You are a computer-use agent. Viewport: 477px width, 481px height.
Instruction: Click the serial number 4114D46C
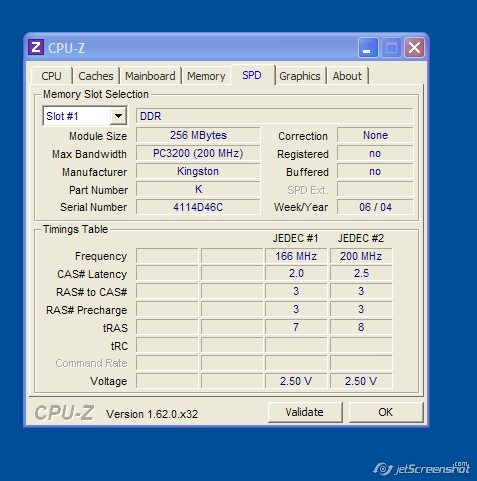click(198, 207)
